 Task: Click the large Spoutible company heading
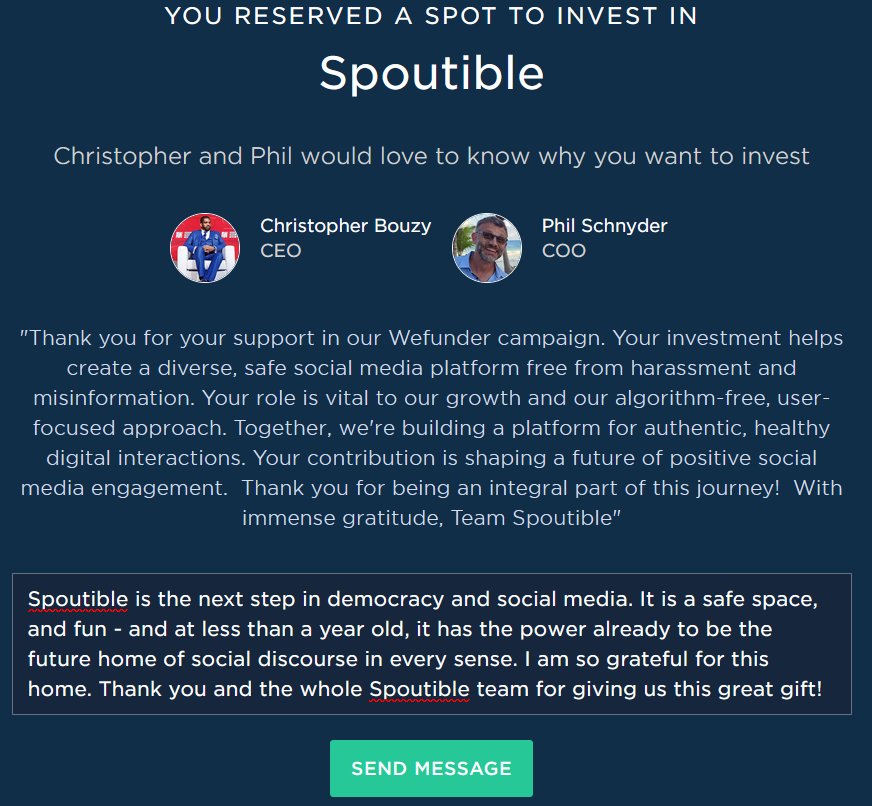[432, 73]
